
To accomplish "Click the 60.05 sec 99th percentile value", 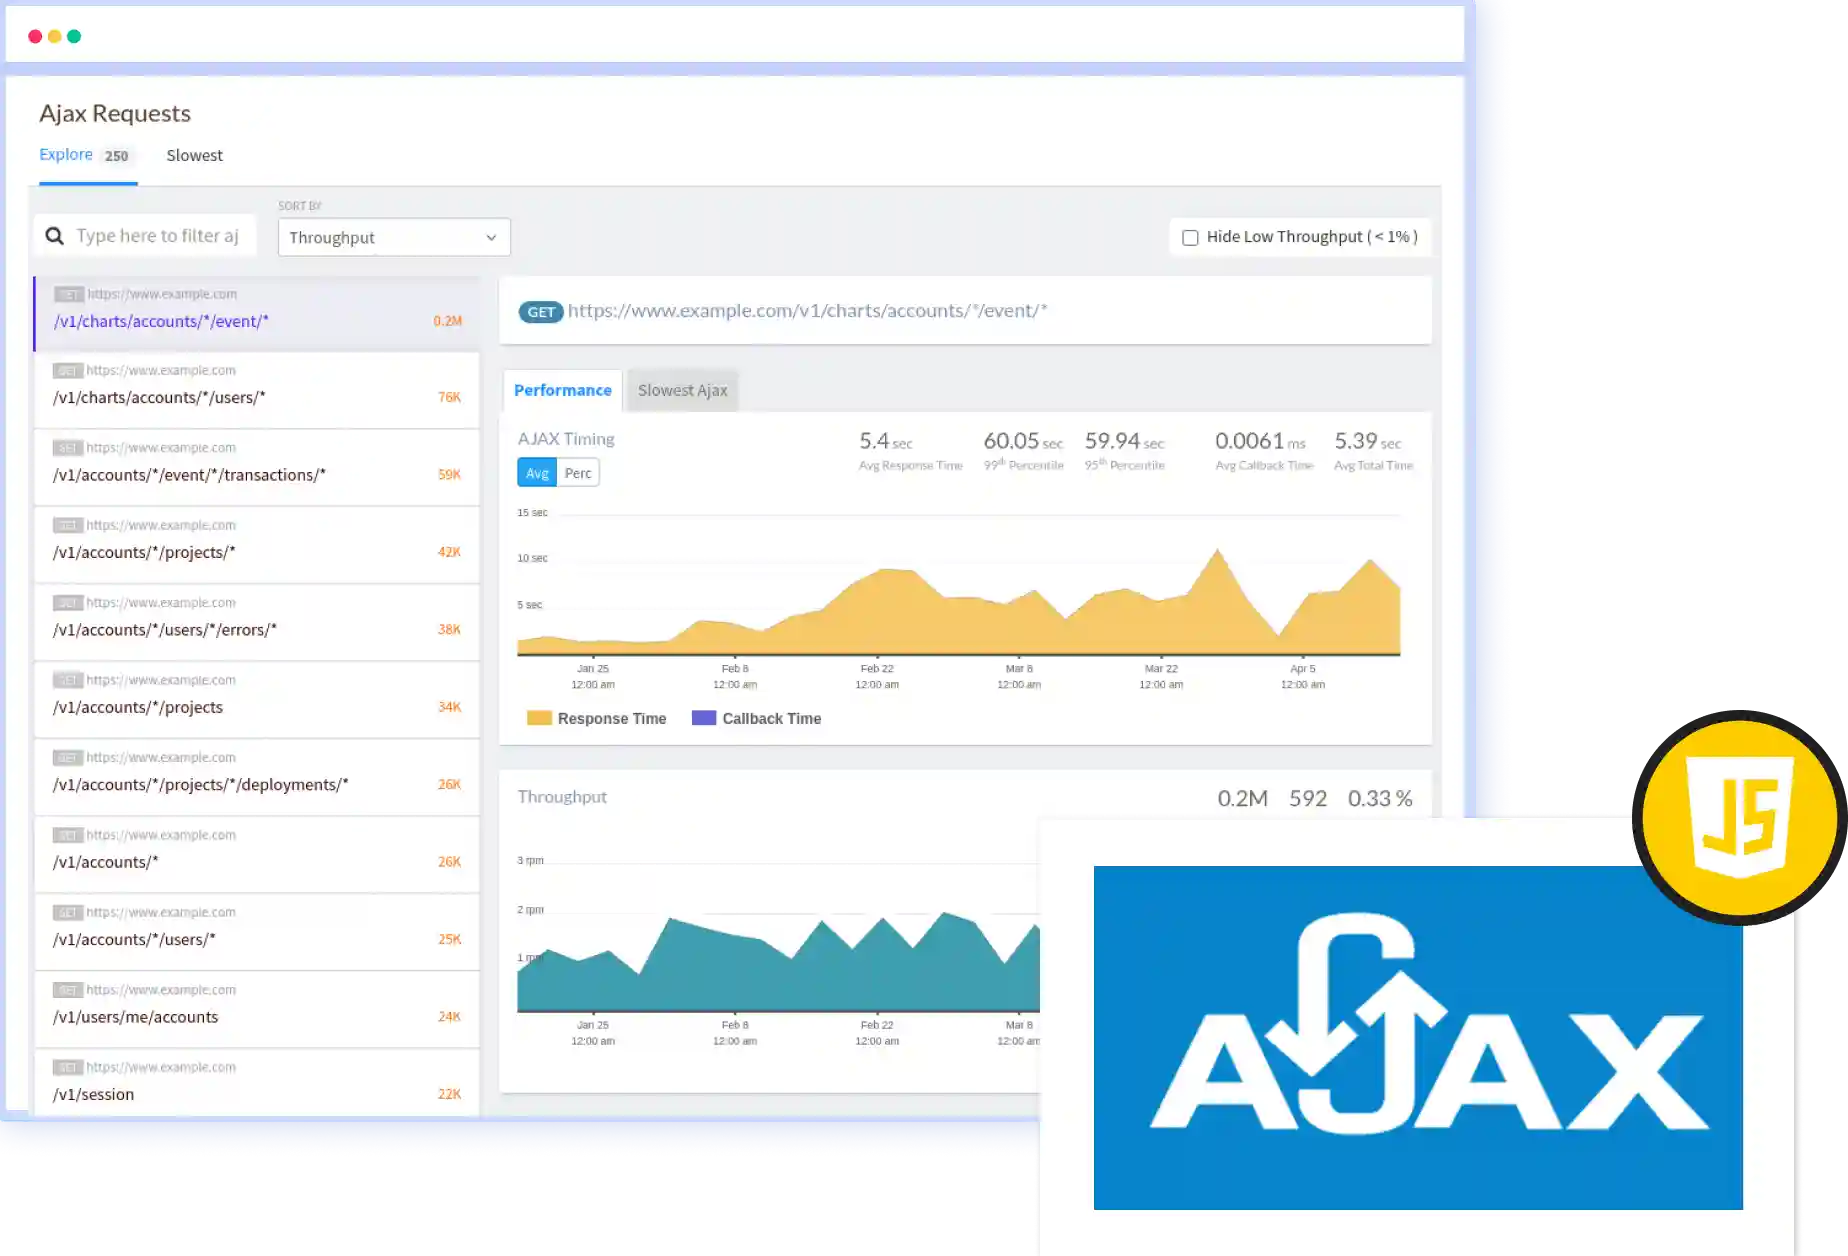I will pyautogui.click(x=1023, y=441).
